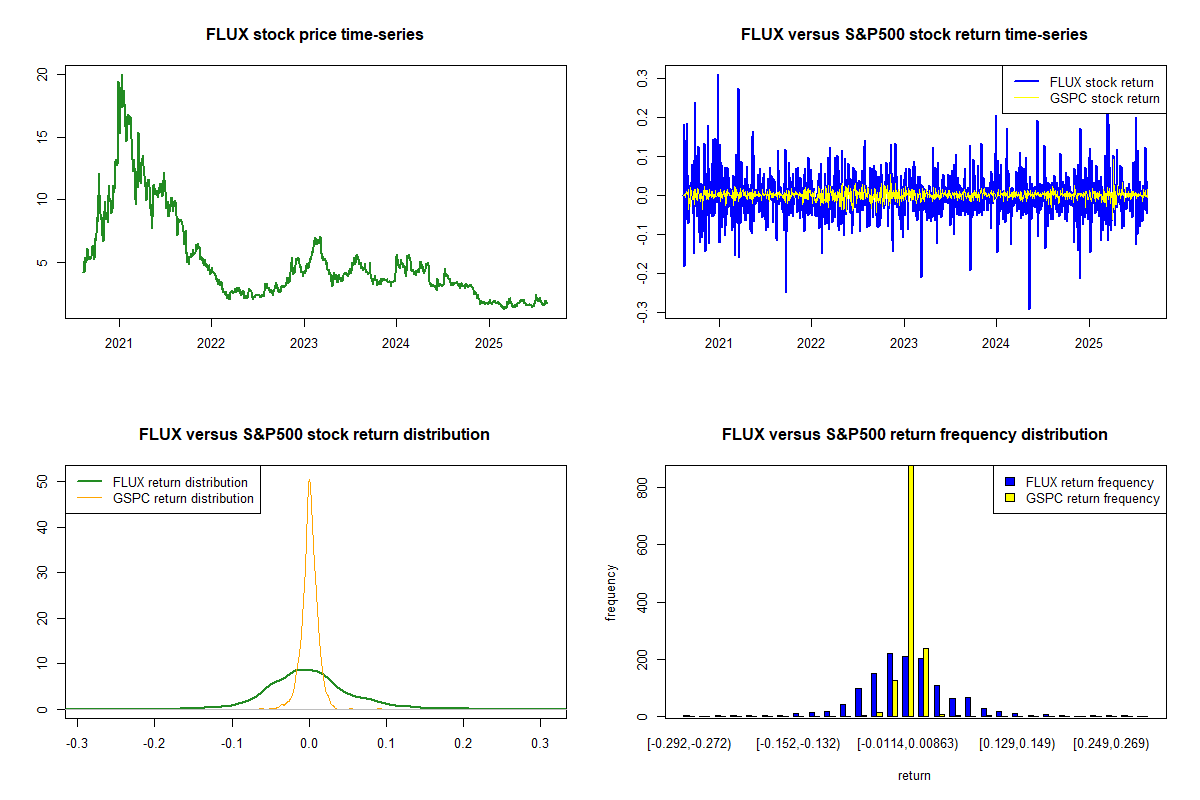This screenshot has width=1200, height=800.
Task: Click the 'return' x-axis label under histogram
Action: (914, 775)
